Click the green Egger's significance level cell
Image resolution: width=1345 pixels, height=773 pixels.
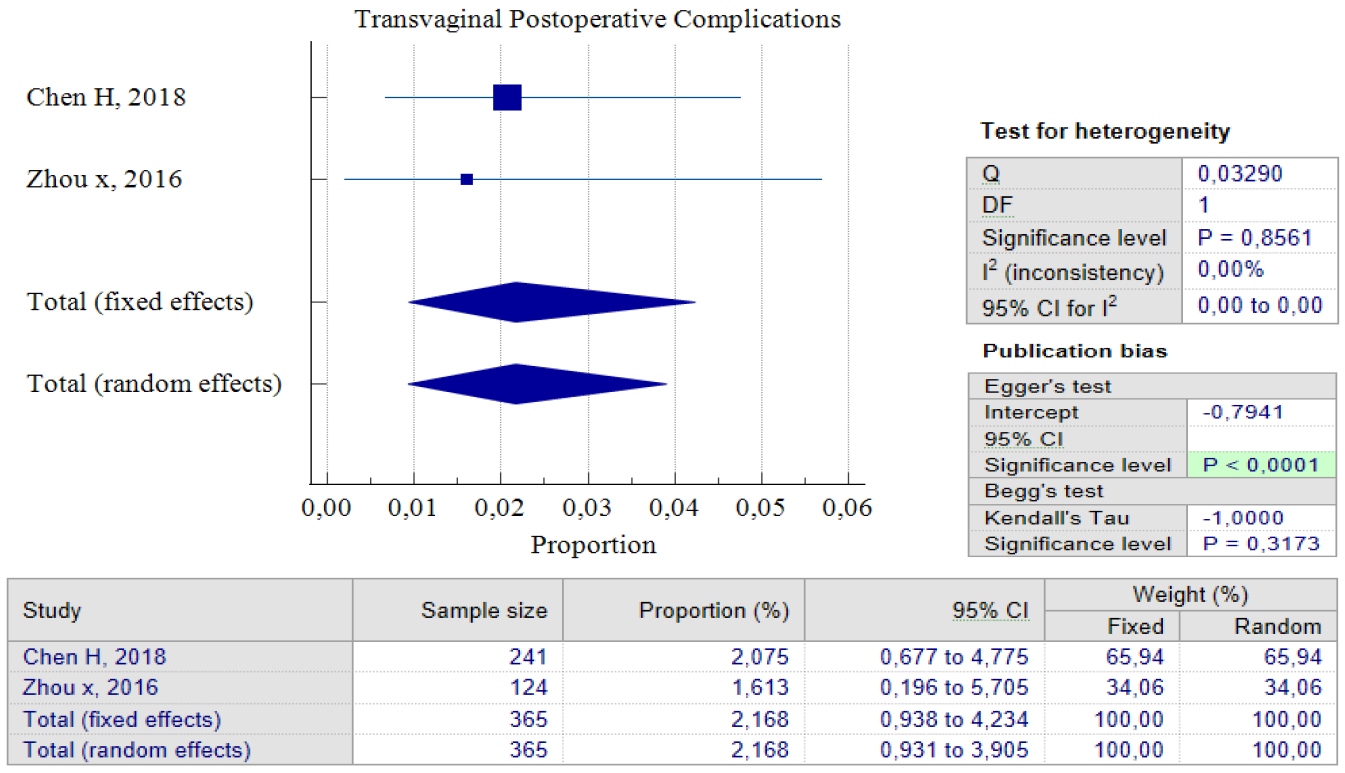[1260, 465]
